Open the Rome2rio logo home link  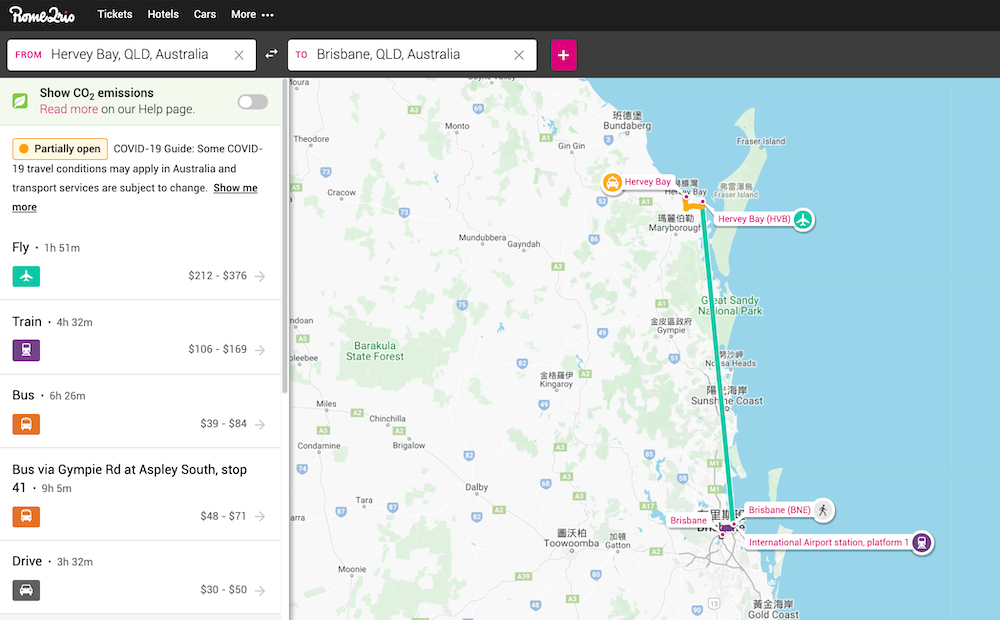tap(42, 14)
